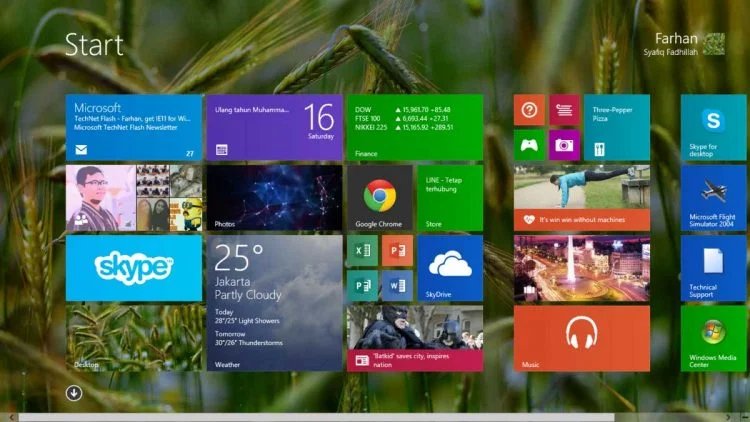Open the Finance tile
750x422 pixels.
pos(415,127)
